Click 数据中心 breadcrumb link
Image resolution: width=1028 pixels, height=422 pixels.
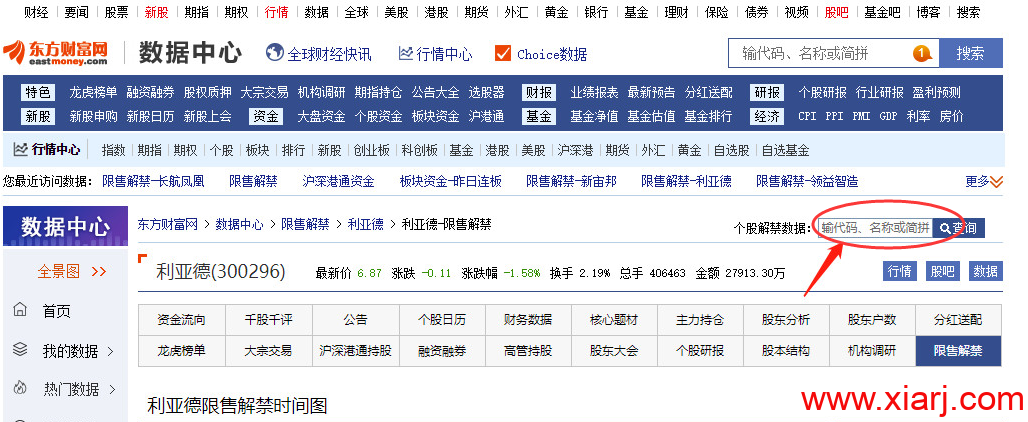click(x=239, y=225)
